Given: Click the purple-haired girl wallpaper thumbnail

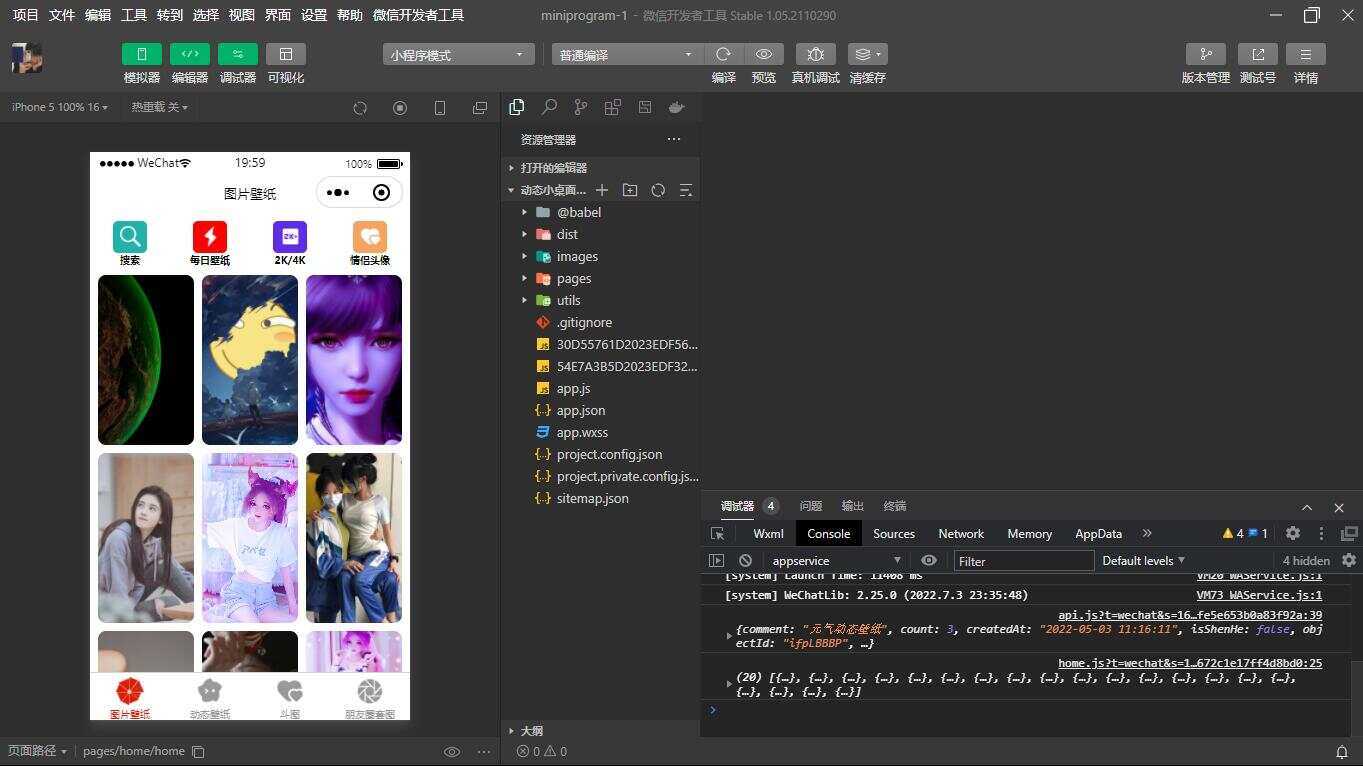Looking at the screenshot, I should pyautogui.click(x=353, y=360).
